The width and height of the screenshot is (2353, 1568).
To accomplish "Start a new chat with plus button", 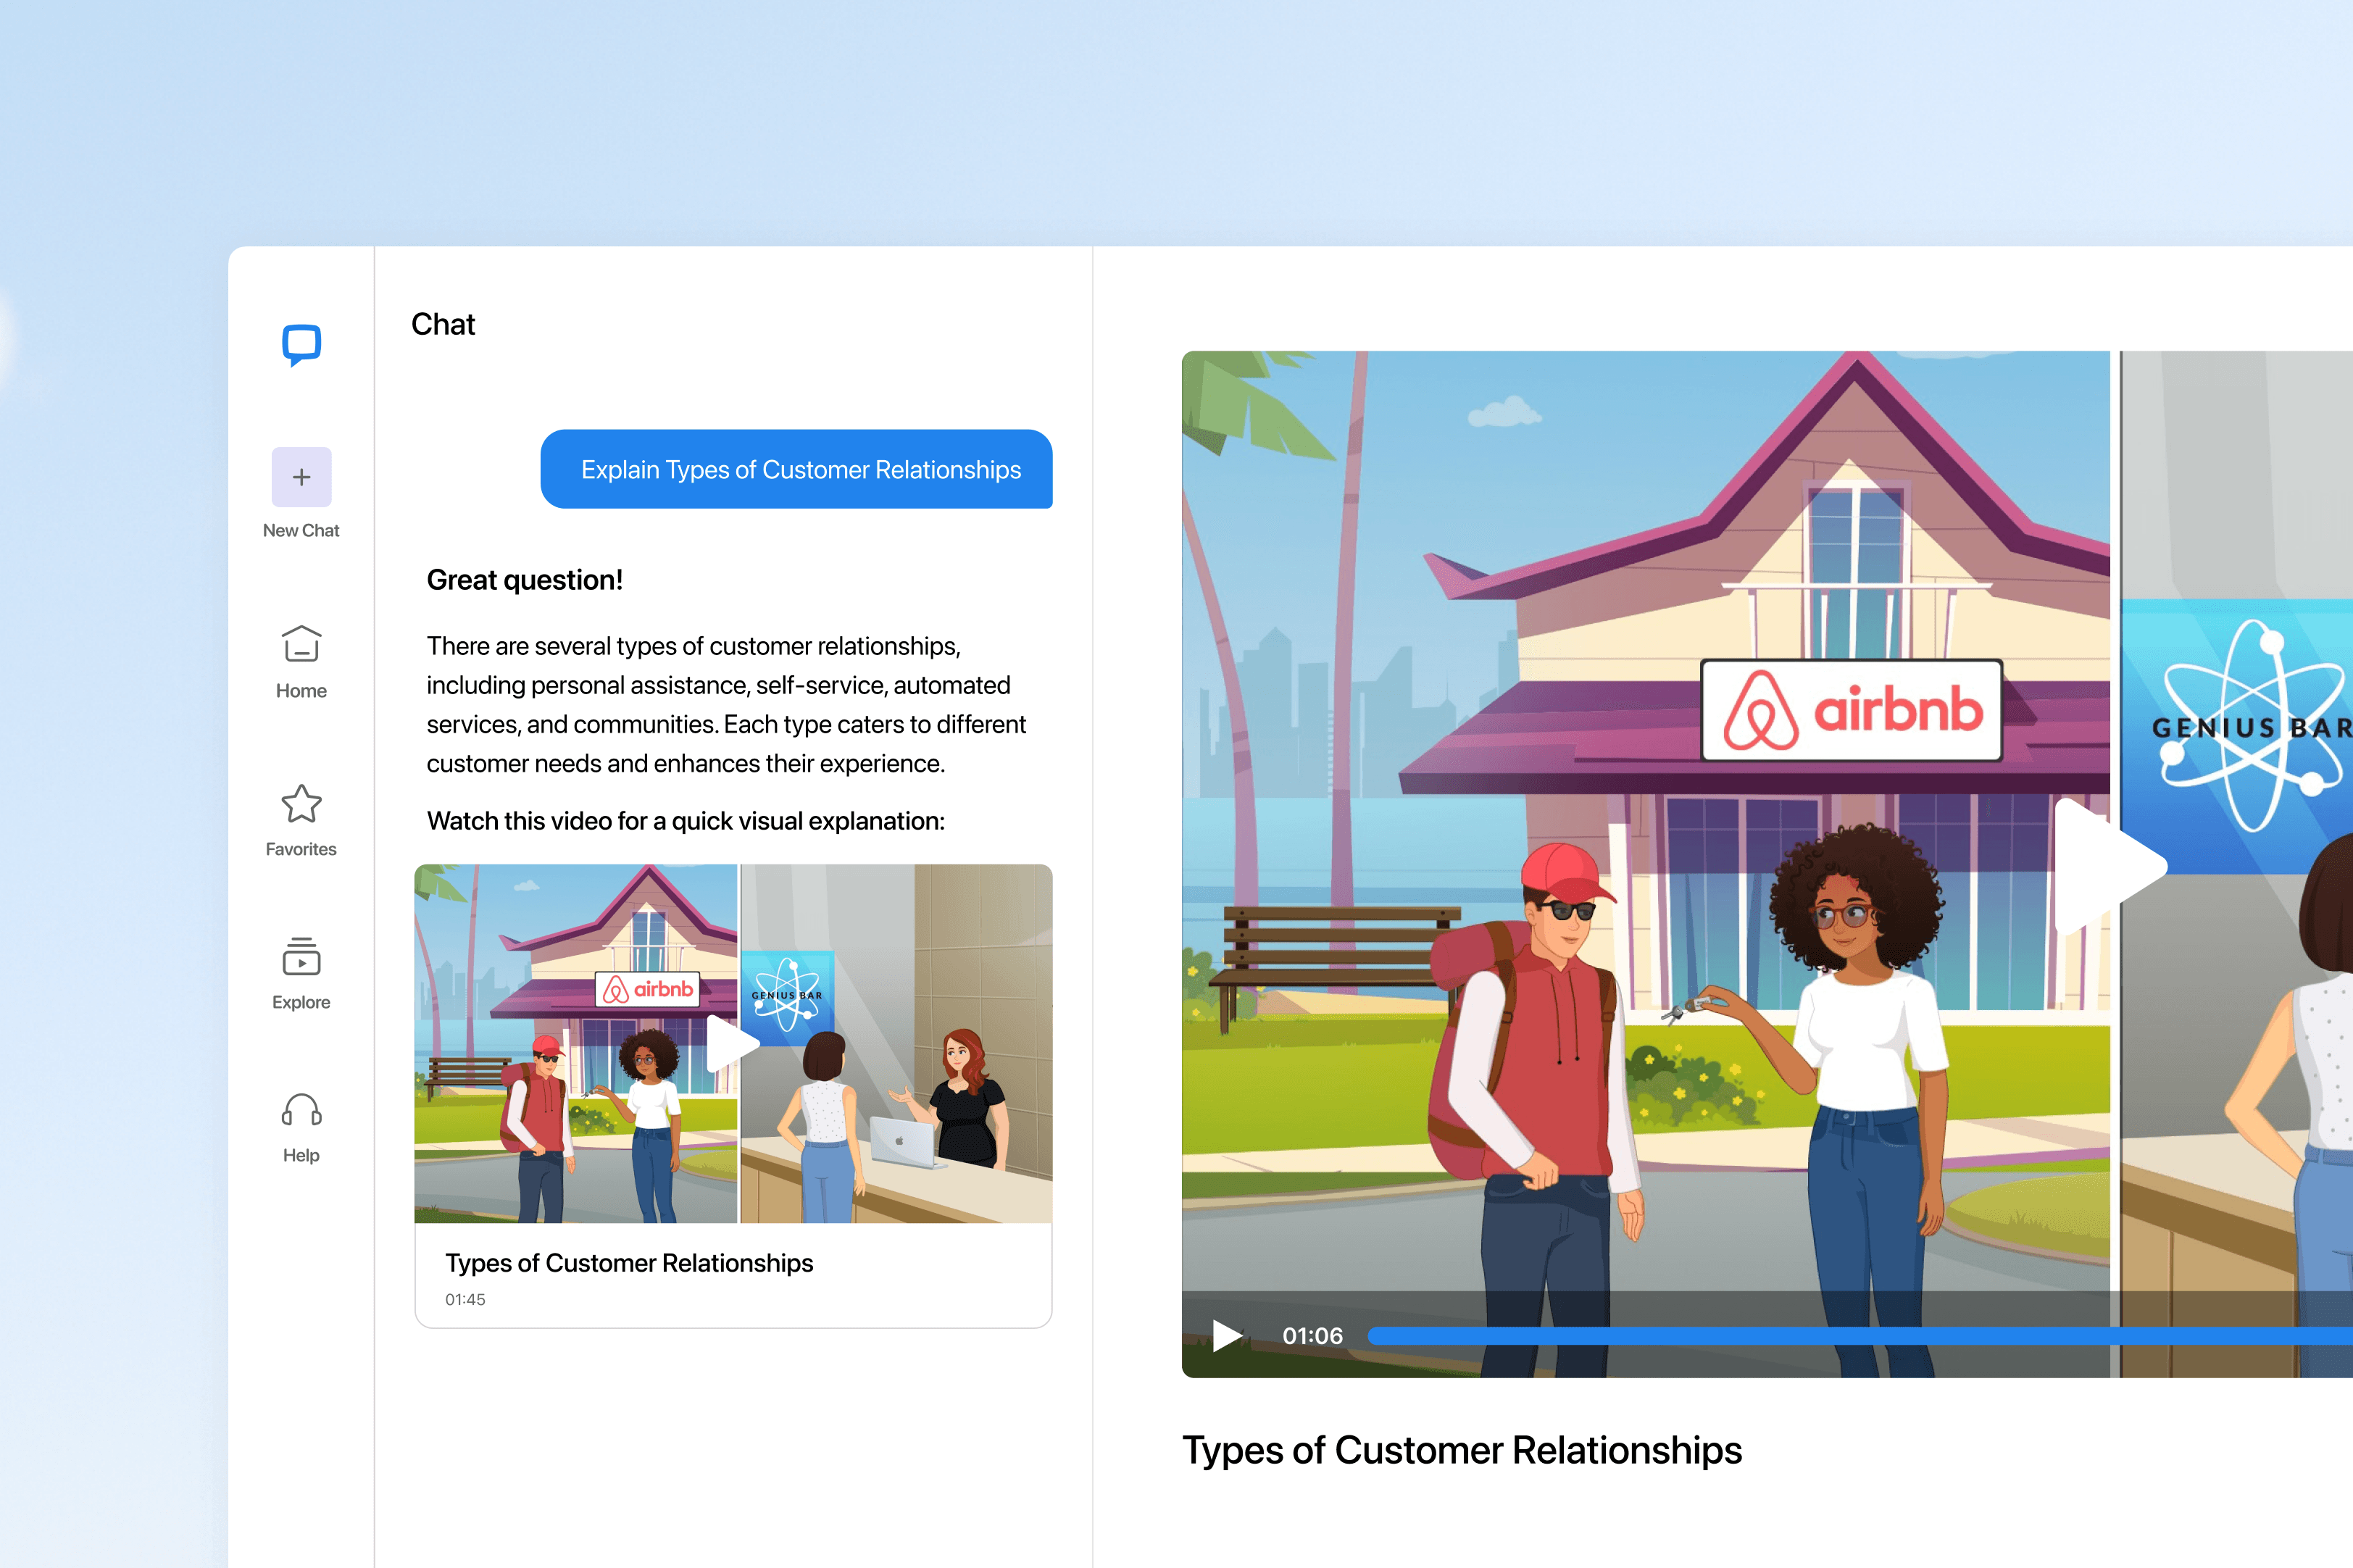I will pos(301,477).
